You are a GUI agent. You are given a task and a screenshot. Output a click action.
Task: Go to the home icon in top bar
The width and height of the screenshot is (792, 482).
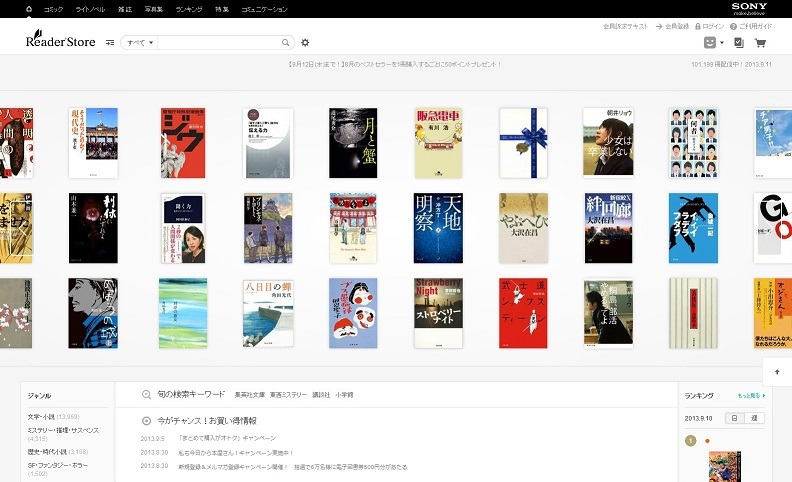tap(29, 9)
